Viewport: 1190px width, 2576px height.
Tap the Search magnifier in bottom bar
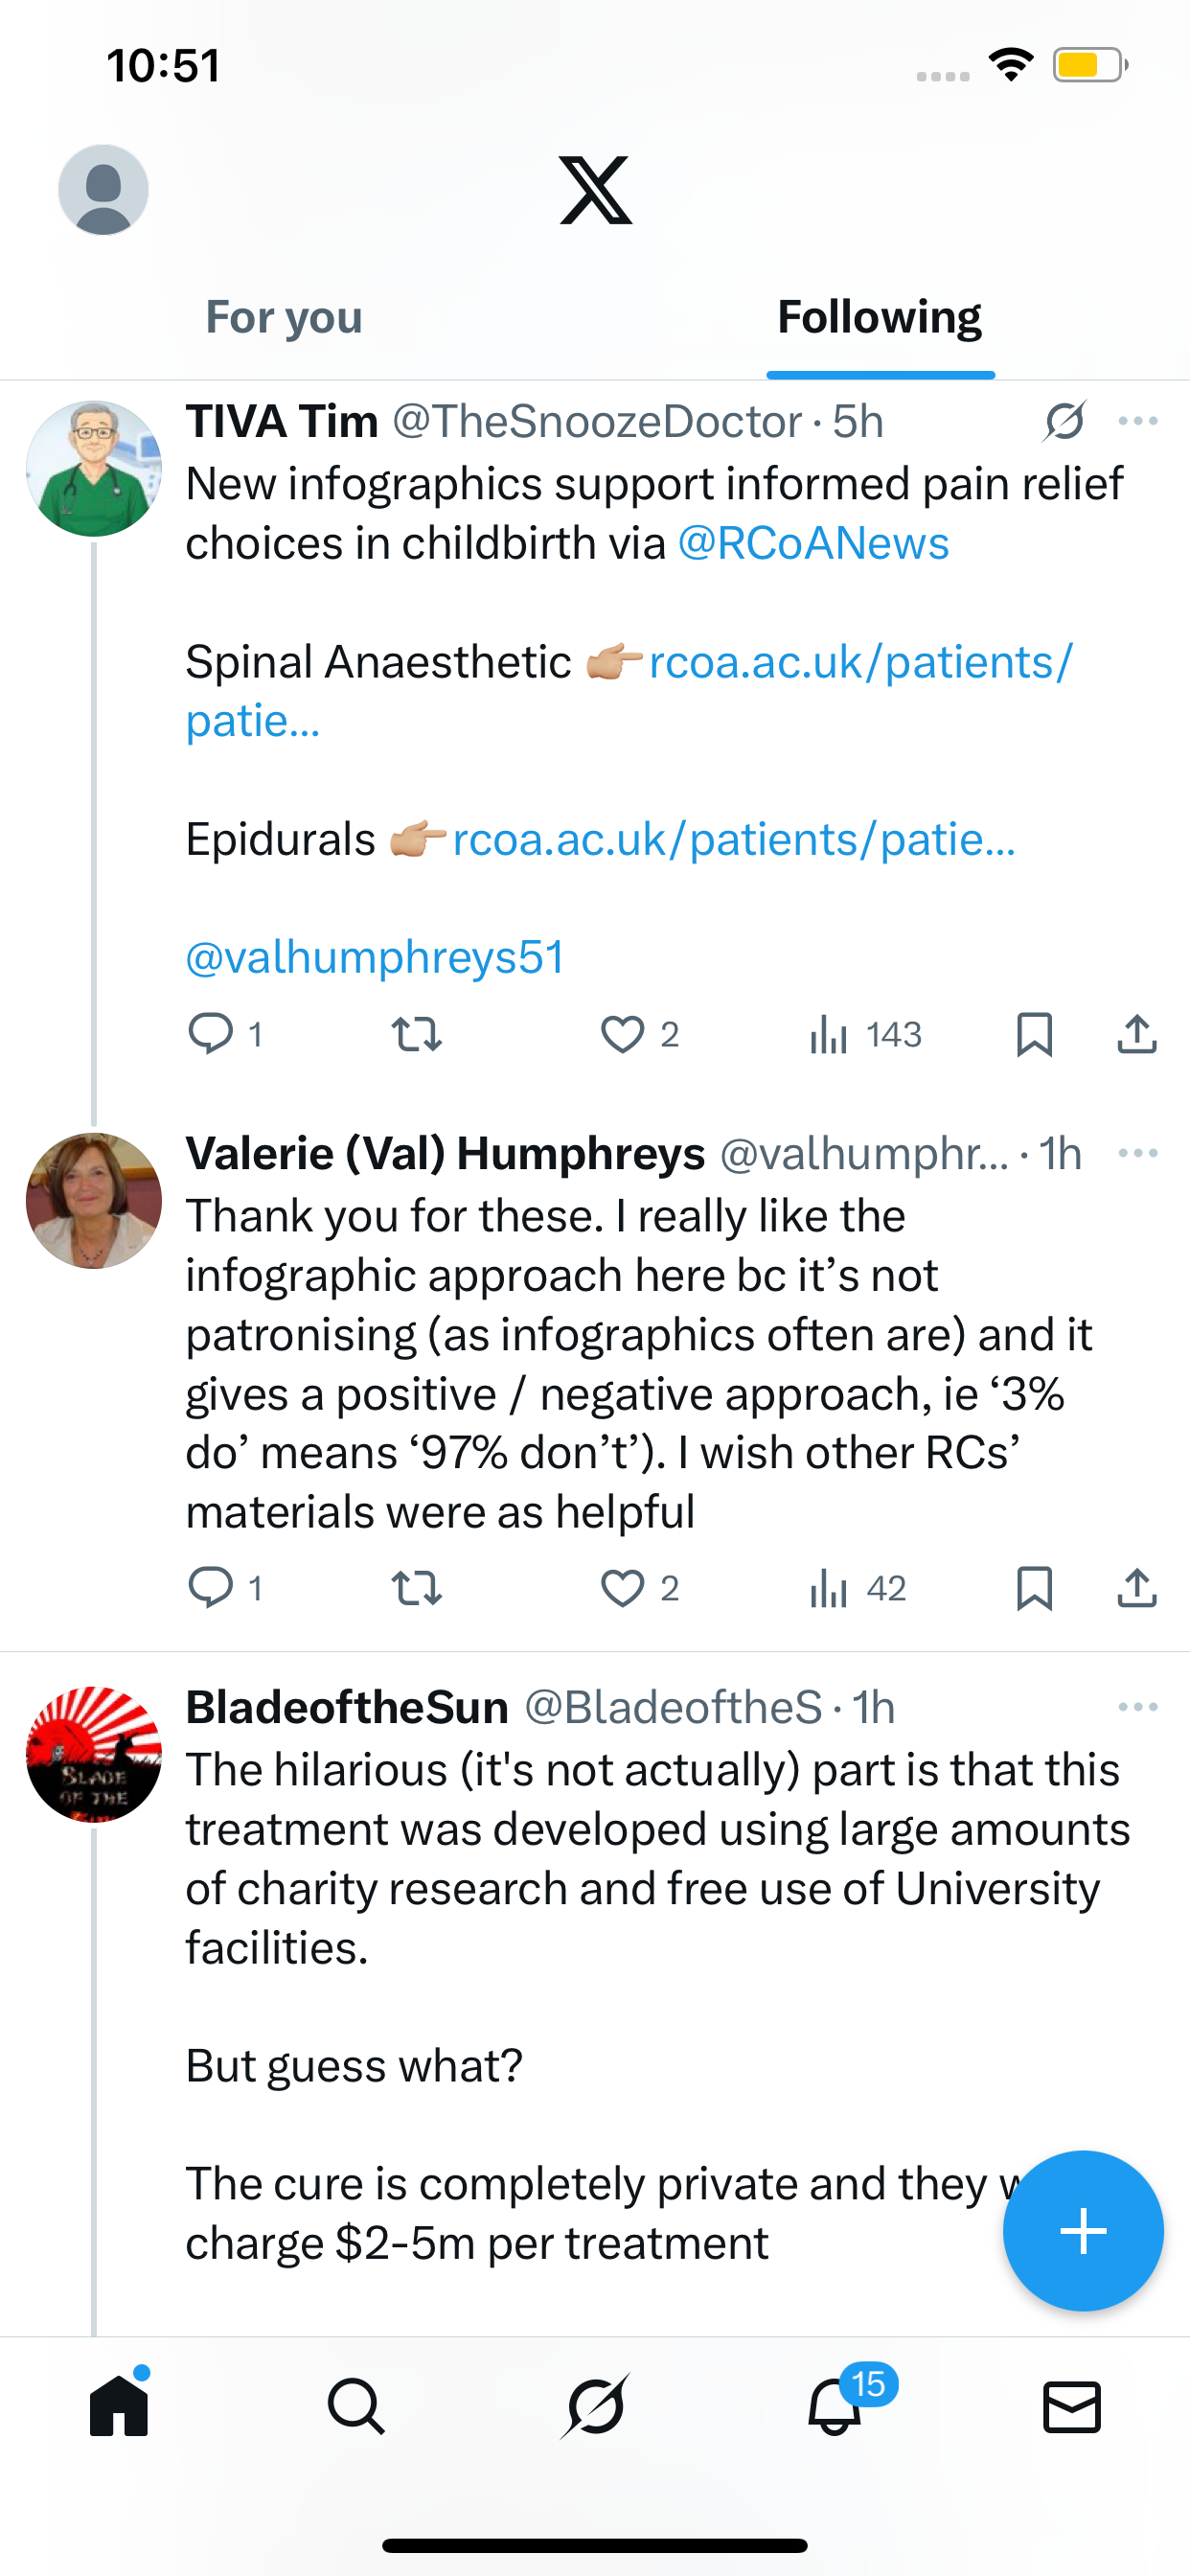point(356,2406)
